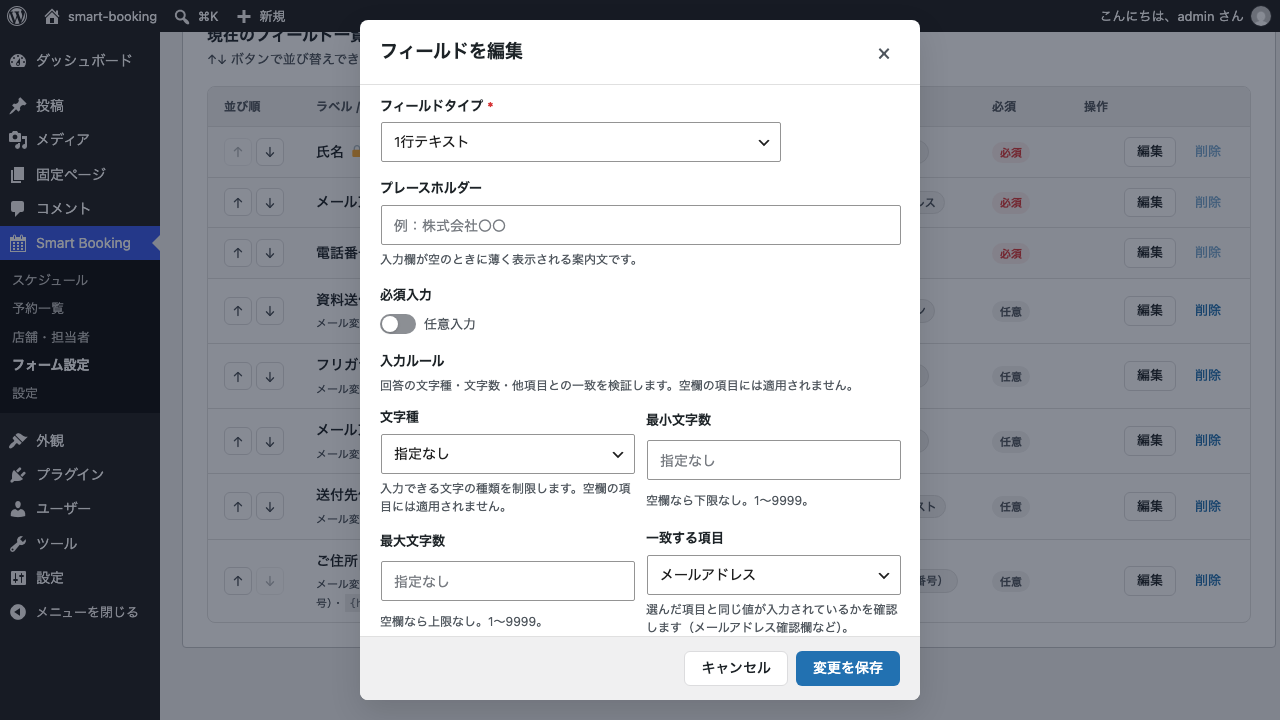Move 氏名 row down with arrow
Screen dimensions: 1280x720
click(270, 152)
